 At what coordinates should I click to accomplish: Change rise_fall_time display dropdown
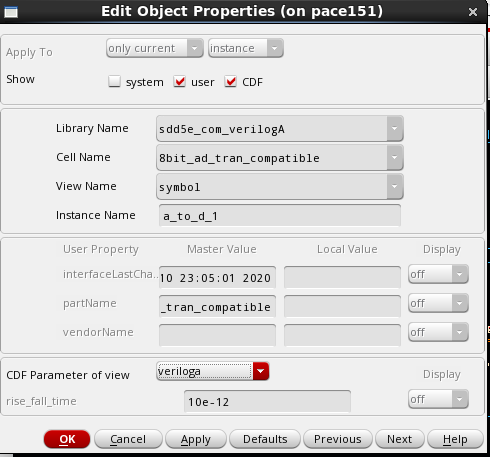tap(438, 399)
